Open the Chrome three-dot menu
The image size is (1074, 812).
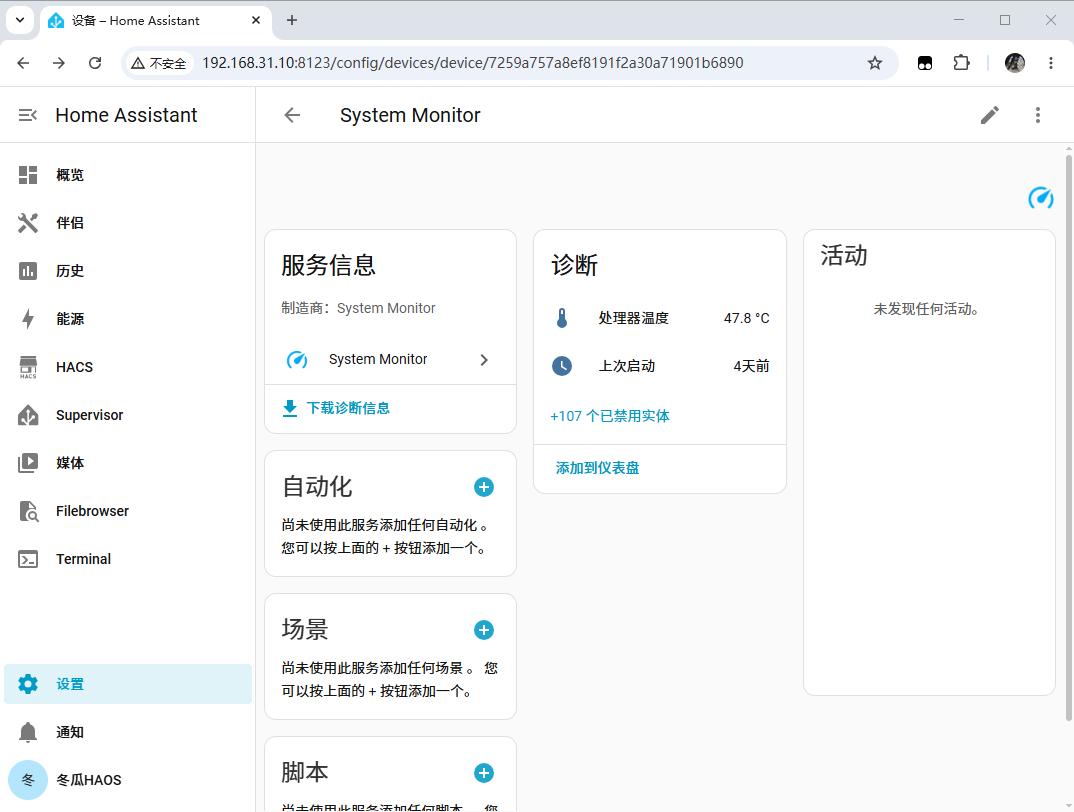coord(1051,63)
